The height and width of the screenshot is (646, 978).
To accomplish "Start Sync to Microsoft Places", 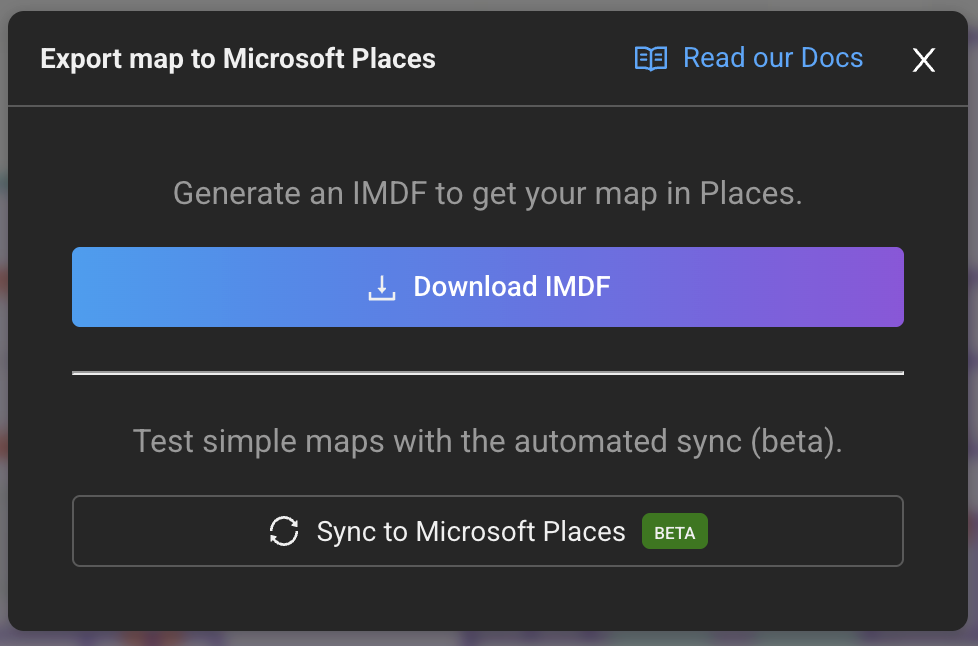I will 488,531.
